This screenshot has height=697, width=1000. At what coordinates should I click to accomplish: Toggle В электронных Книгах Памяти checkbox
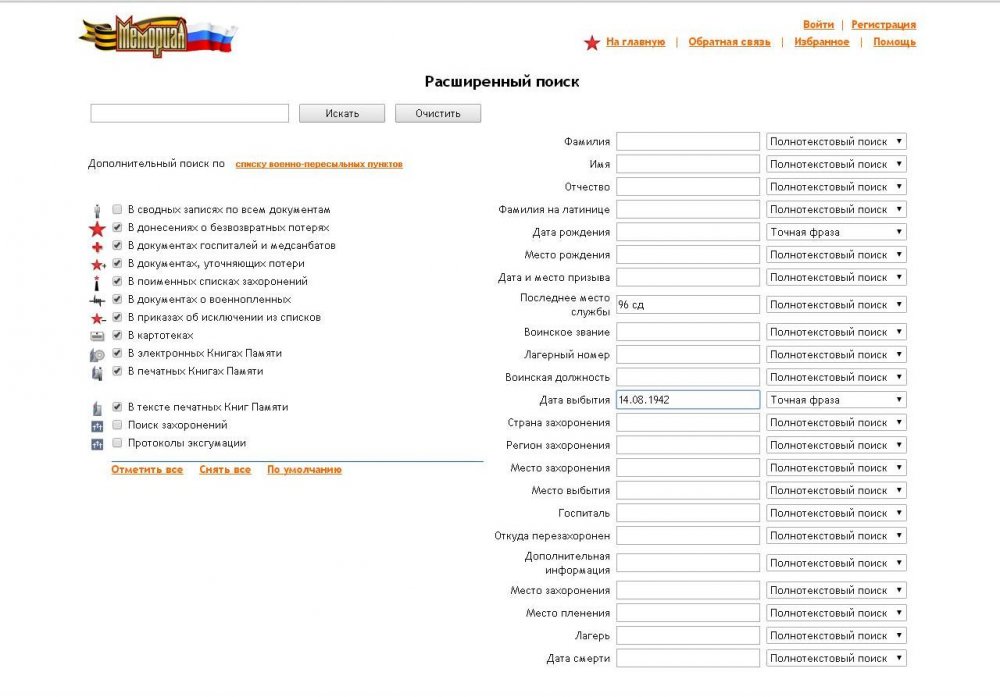[x=117, y=353]
